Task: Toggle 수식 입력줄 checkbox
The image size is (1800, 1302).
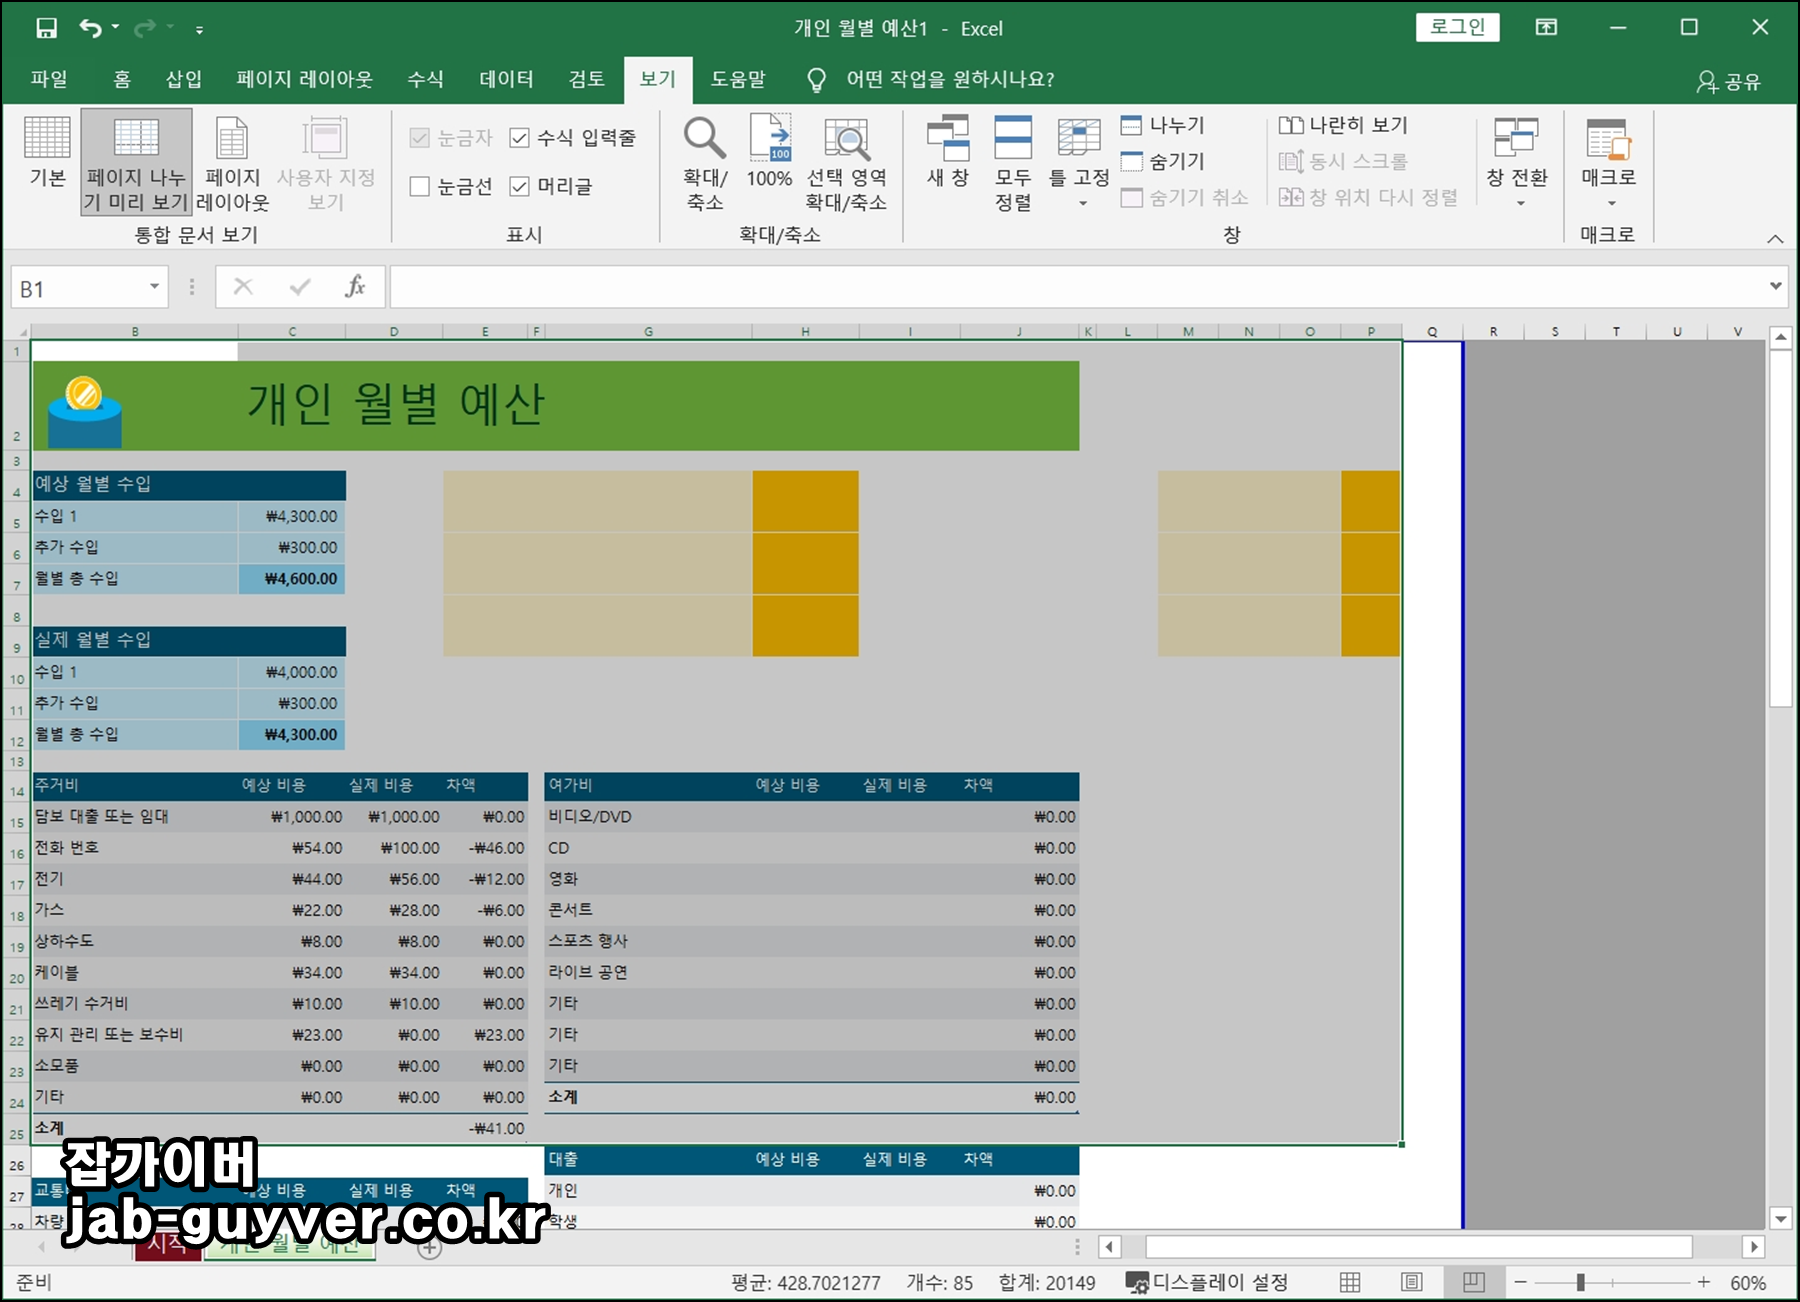Action: click(519, 138)
